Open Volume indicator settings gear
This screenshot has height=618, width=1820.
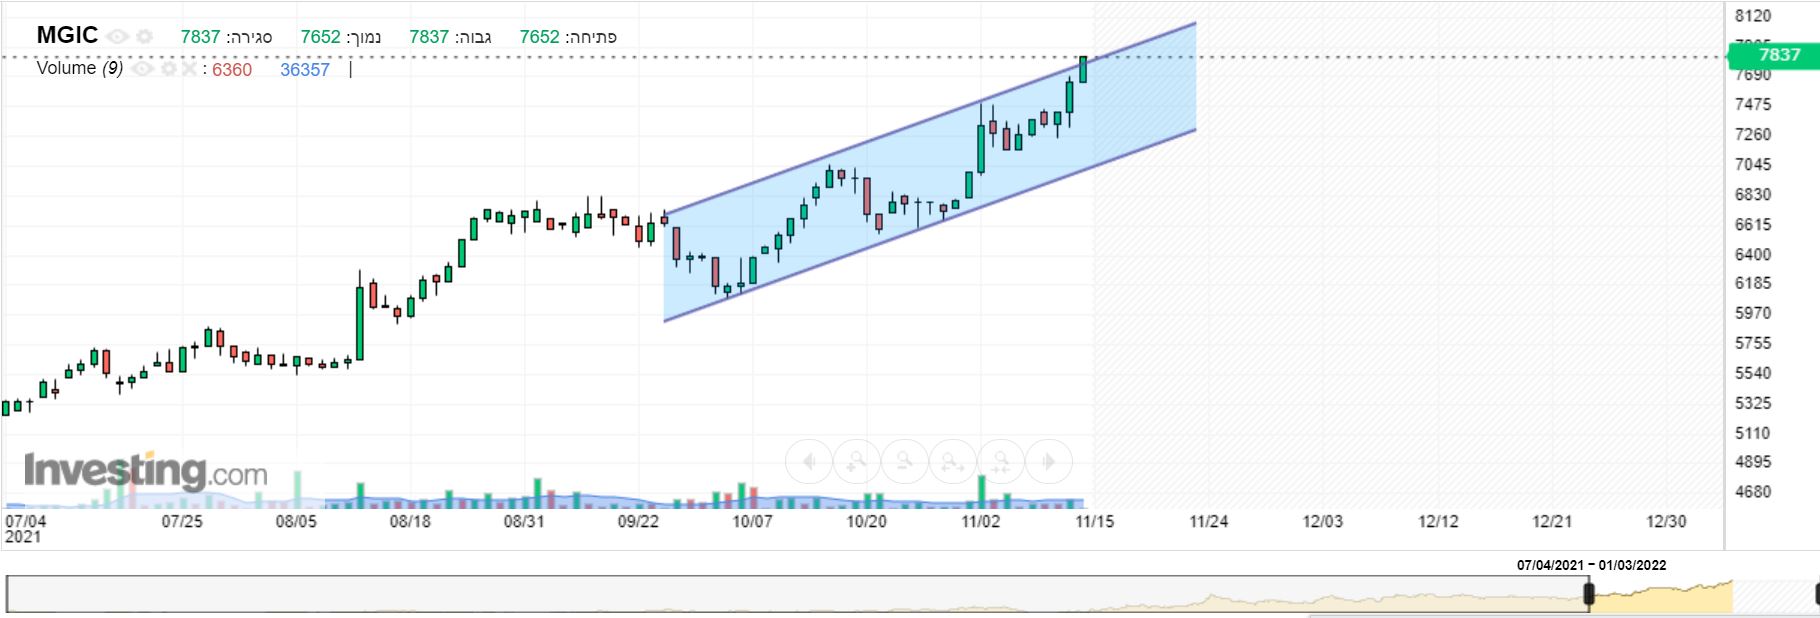tap(168, 69)
